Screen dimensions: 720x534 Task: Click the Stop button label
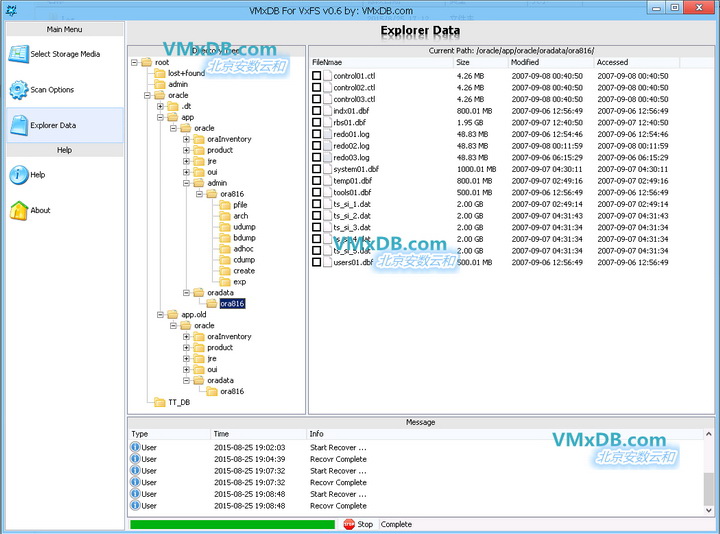(x=365, y=524)
